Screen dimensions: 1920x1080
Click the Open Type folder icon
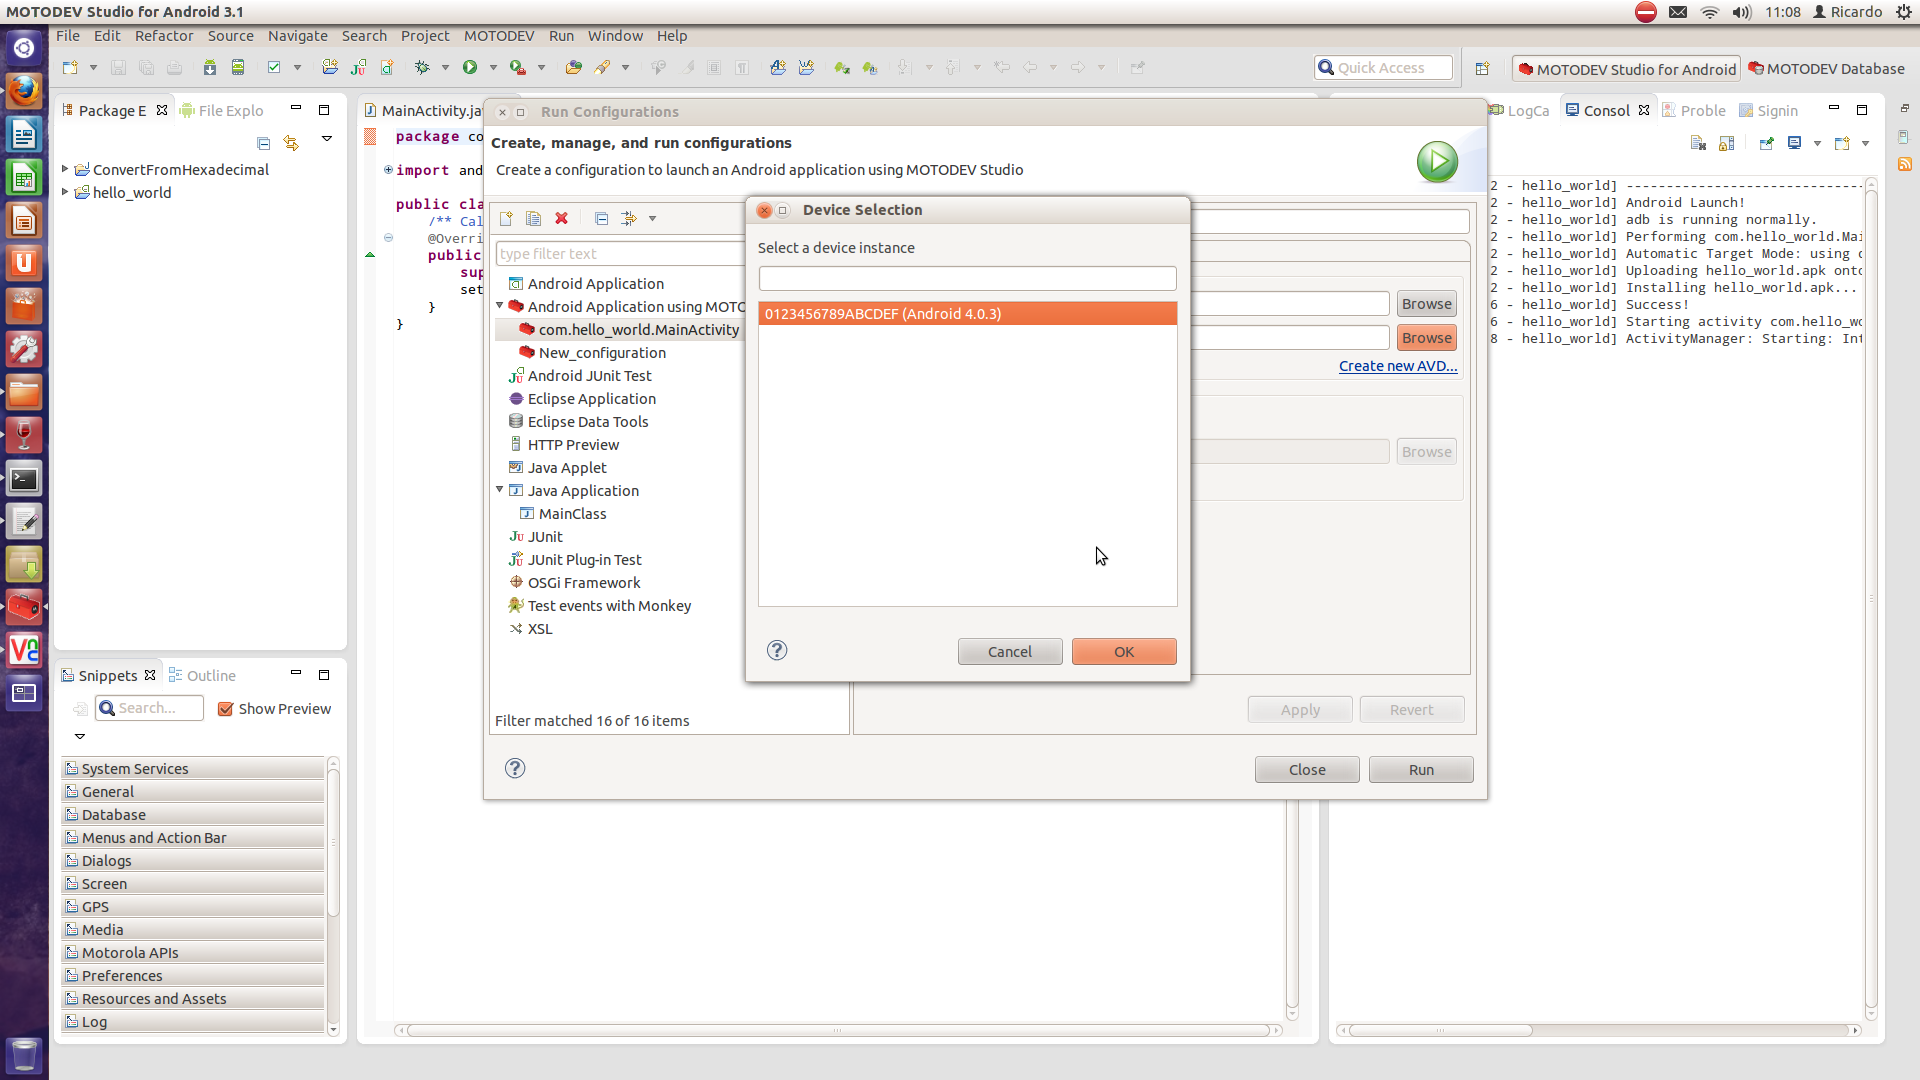tap(574, 67)
